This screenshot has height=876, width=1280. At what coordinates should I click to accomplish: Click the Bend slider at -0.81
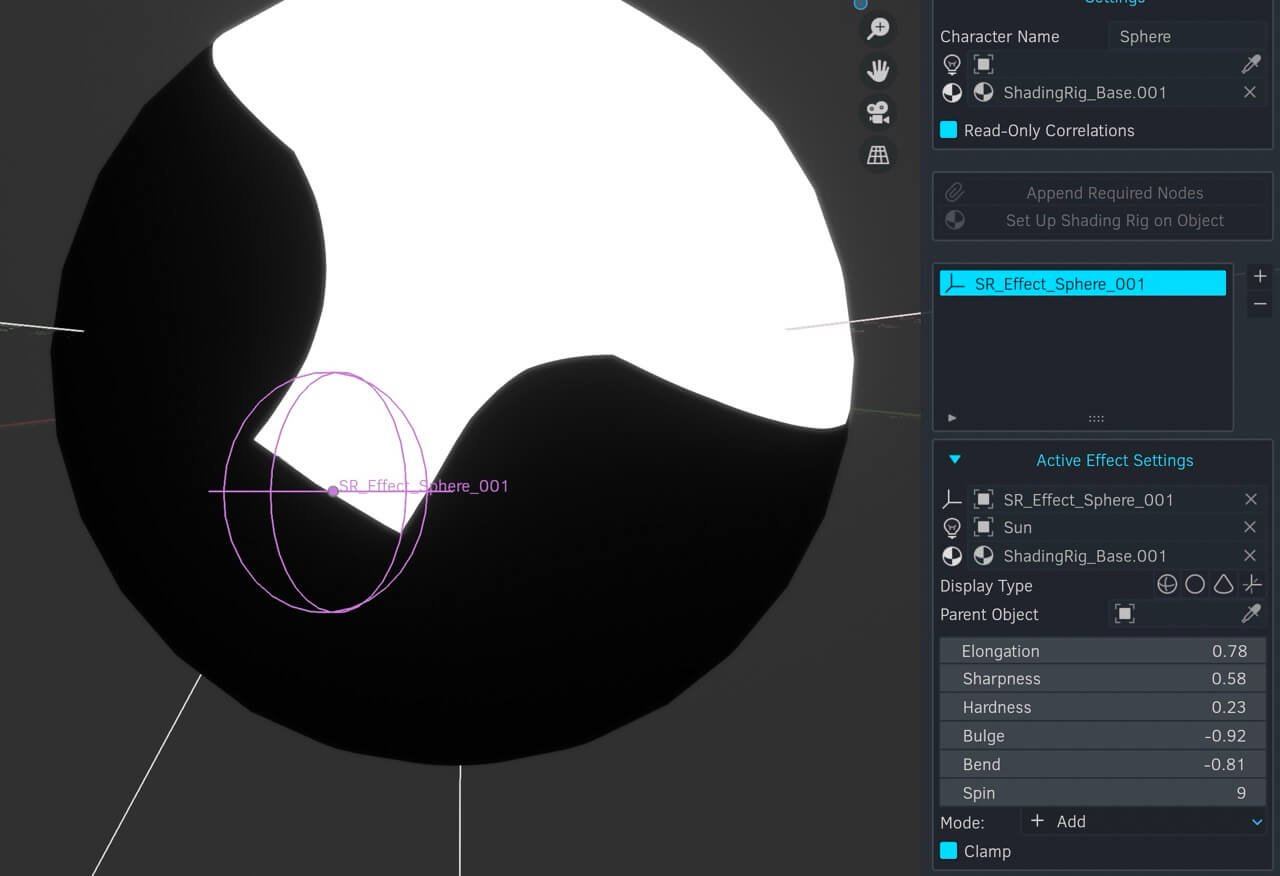pyautogui.click(x=1102, y=764)
